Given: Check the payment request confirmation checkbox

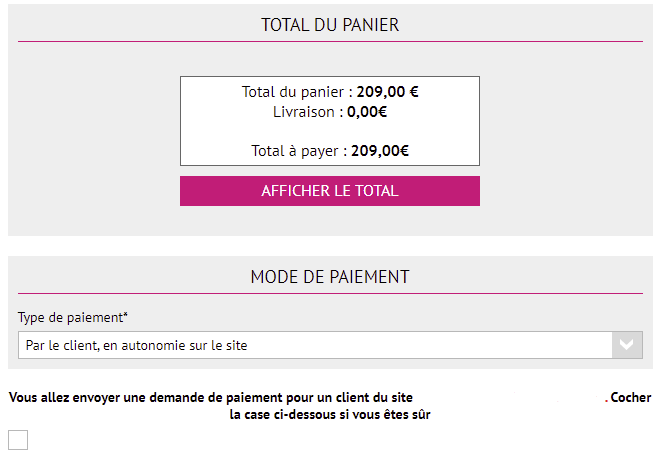Looking at the screenshot, I should pos(18,440).
